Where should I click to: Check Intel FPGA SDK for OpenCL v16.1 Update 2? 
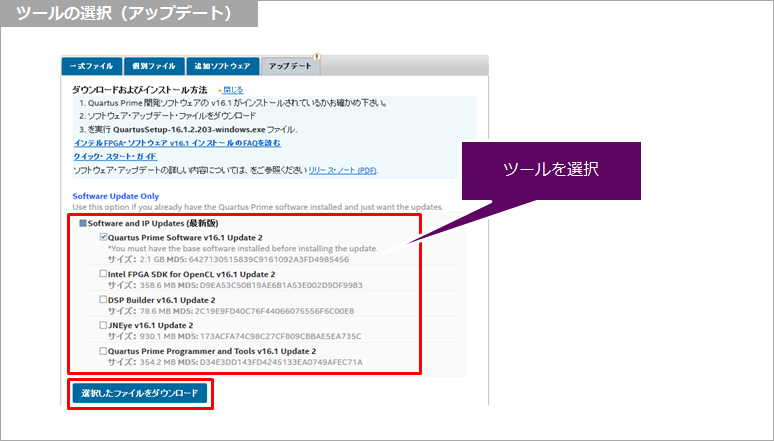pos(103,274)
